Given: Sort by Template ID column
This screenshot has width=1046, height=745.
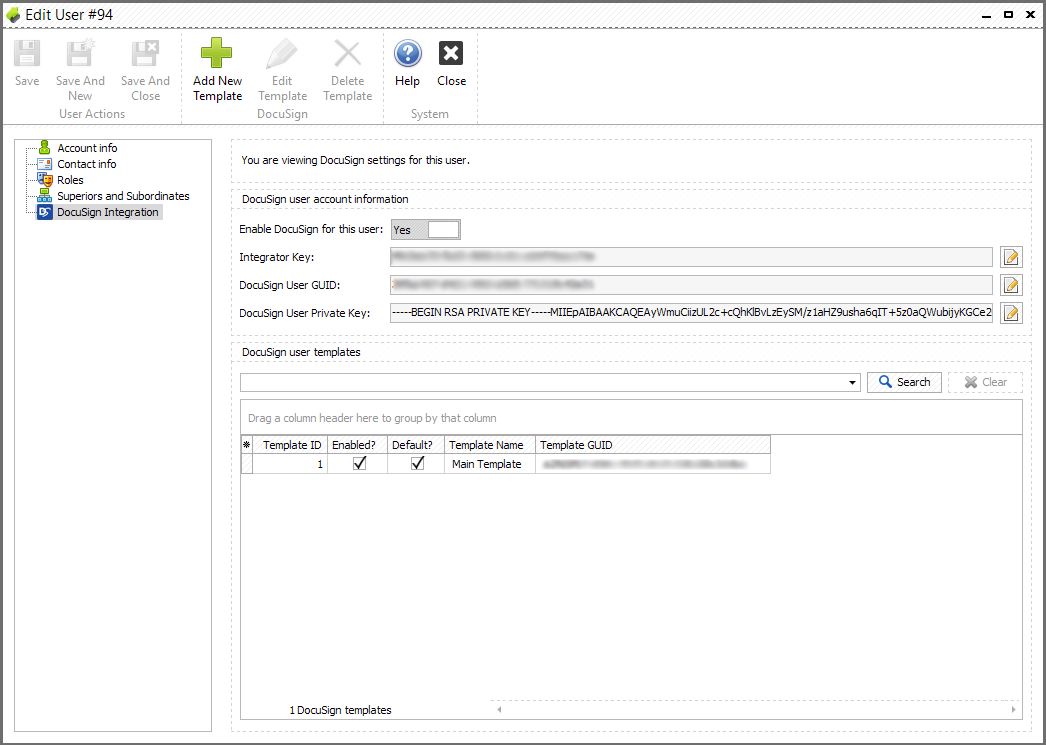Looking at the screenshot, I should pyautogui.click(x=290, y=445).
